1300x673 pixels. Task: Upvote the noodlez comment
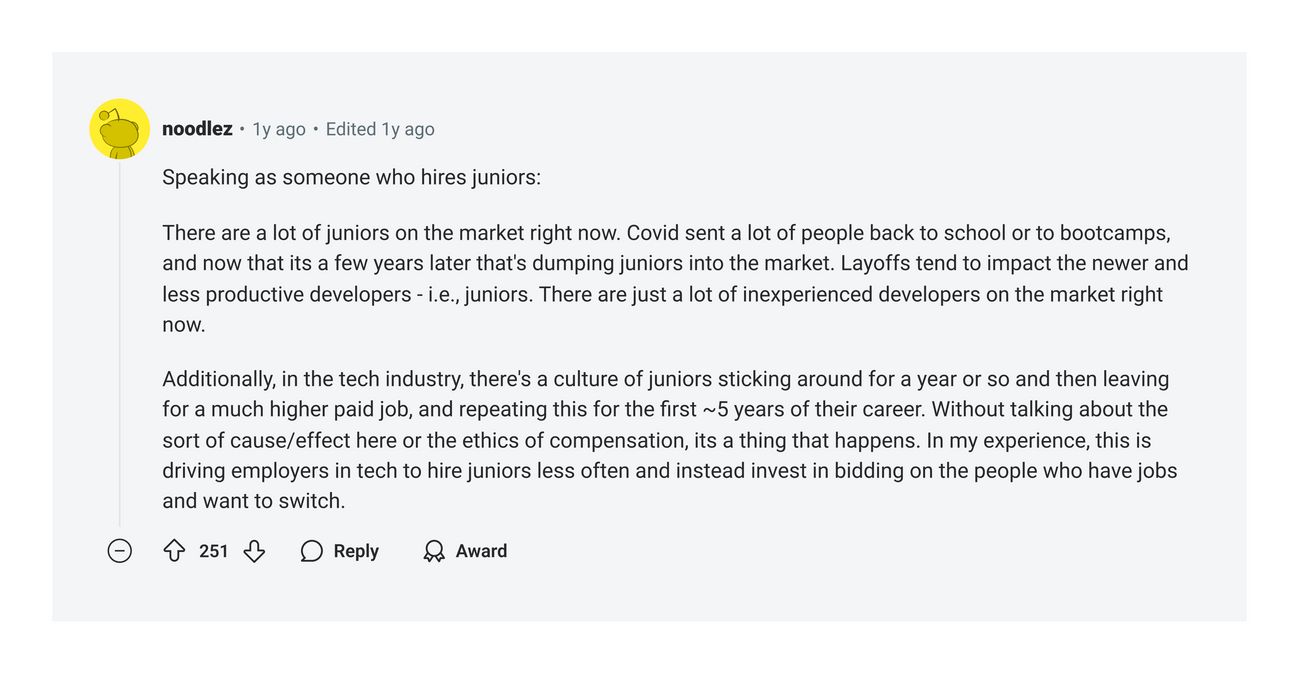pos(174,551)
